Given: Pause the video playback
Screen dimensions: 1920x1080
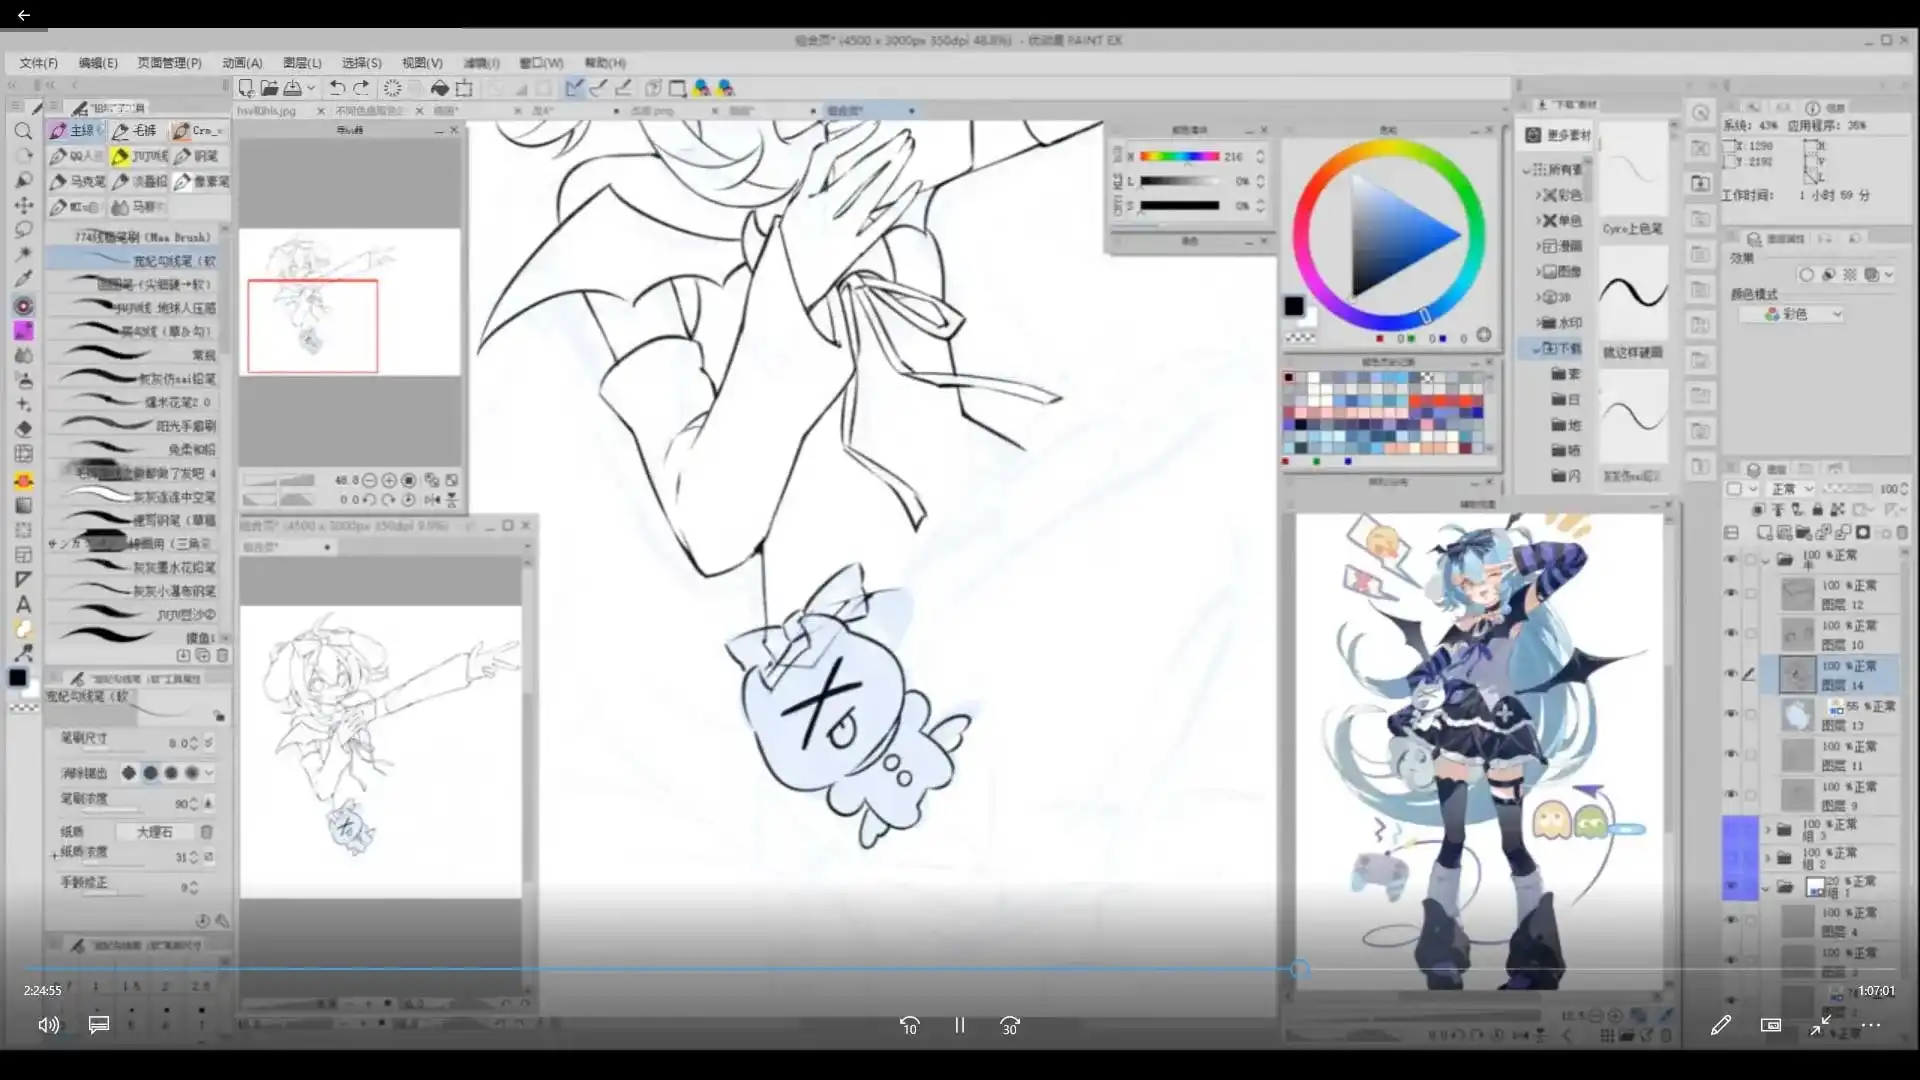Looking at the screenshot, I should coord(959,1025).
